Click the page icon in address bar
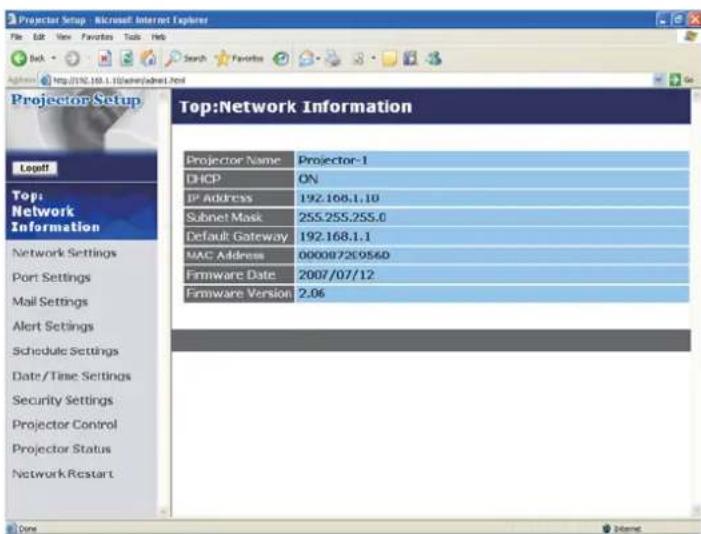This screenshot has width=701, height=534. click(45, 81)
